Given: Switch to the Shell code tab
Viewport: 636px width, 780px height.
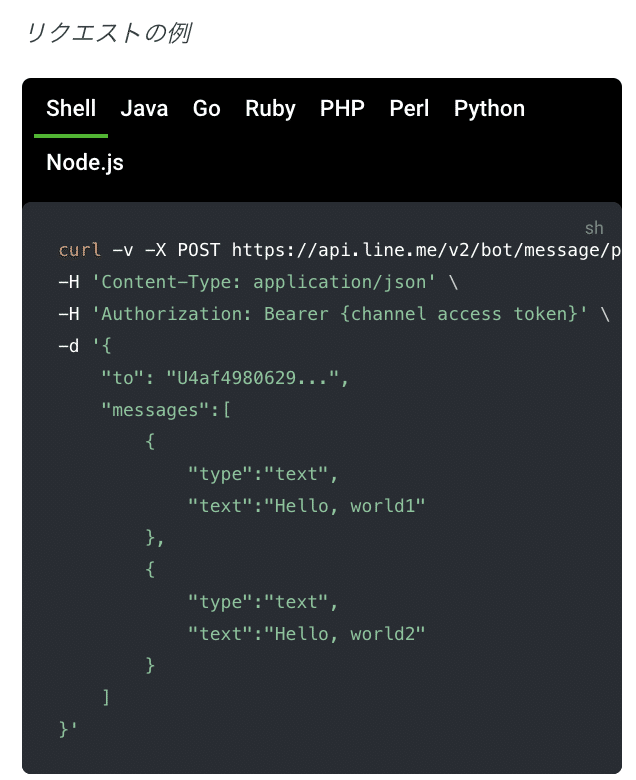Looking at the screenshot, I should pyautogui.click(x=71, y=109).
